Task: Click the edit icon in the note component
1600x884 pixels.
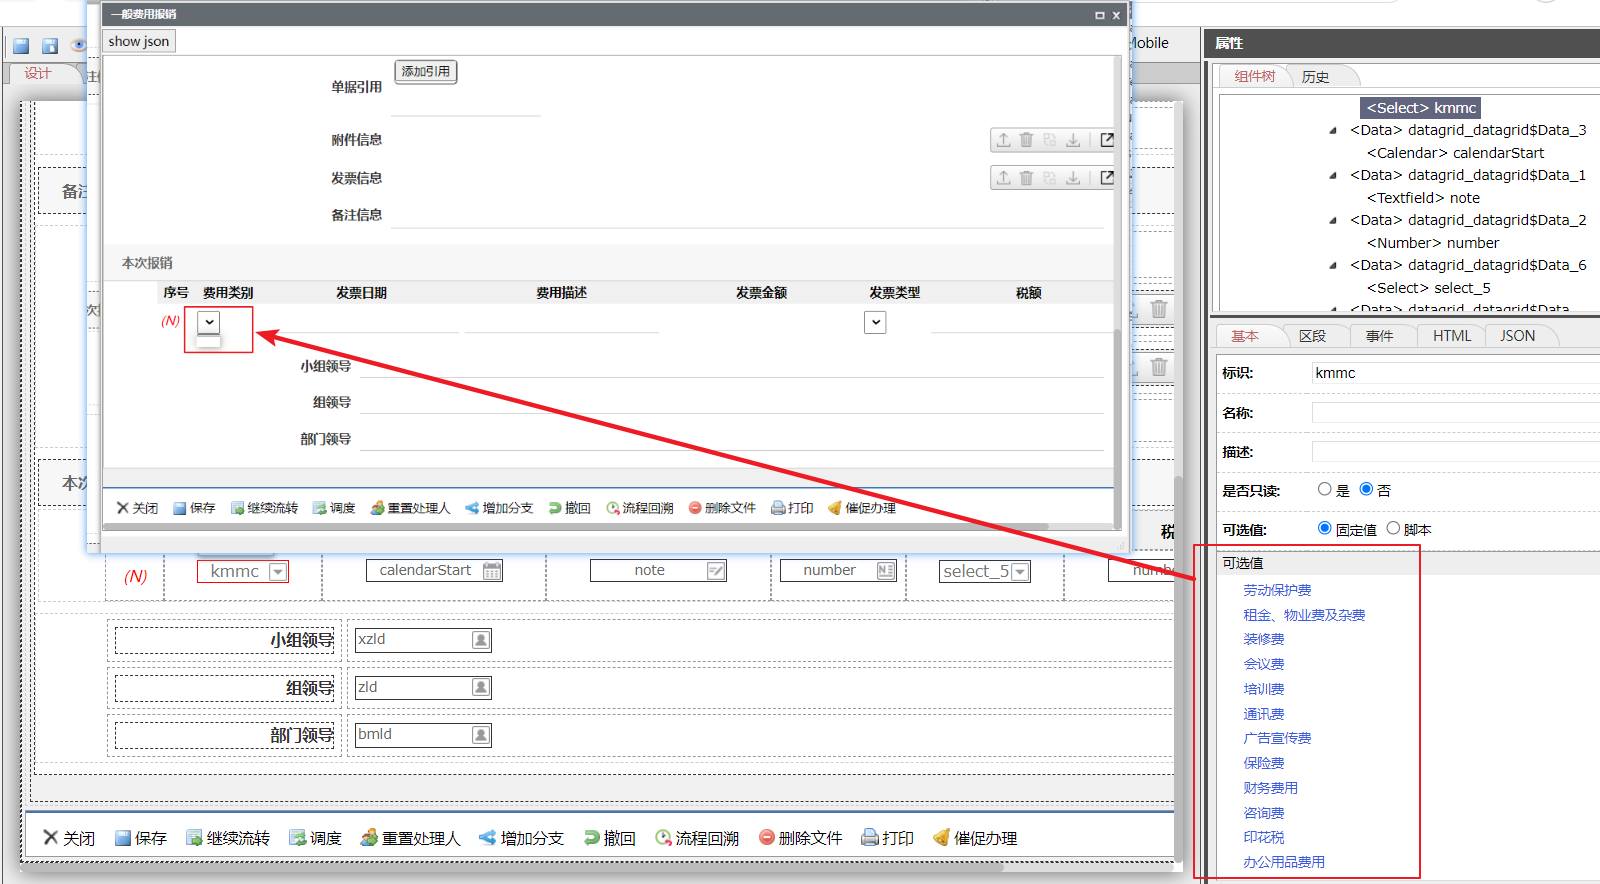Action: [x=716, y=571]
